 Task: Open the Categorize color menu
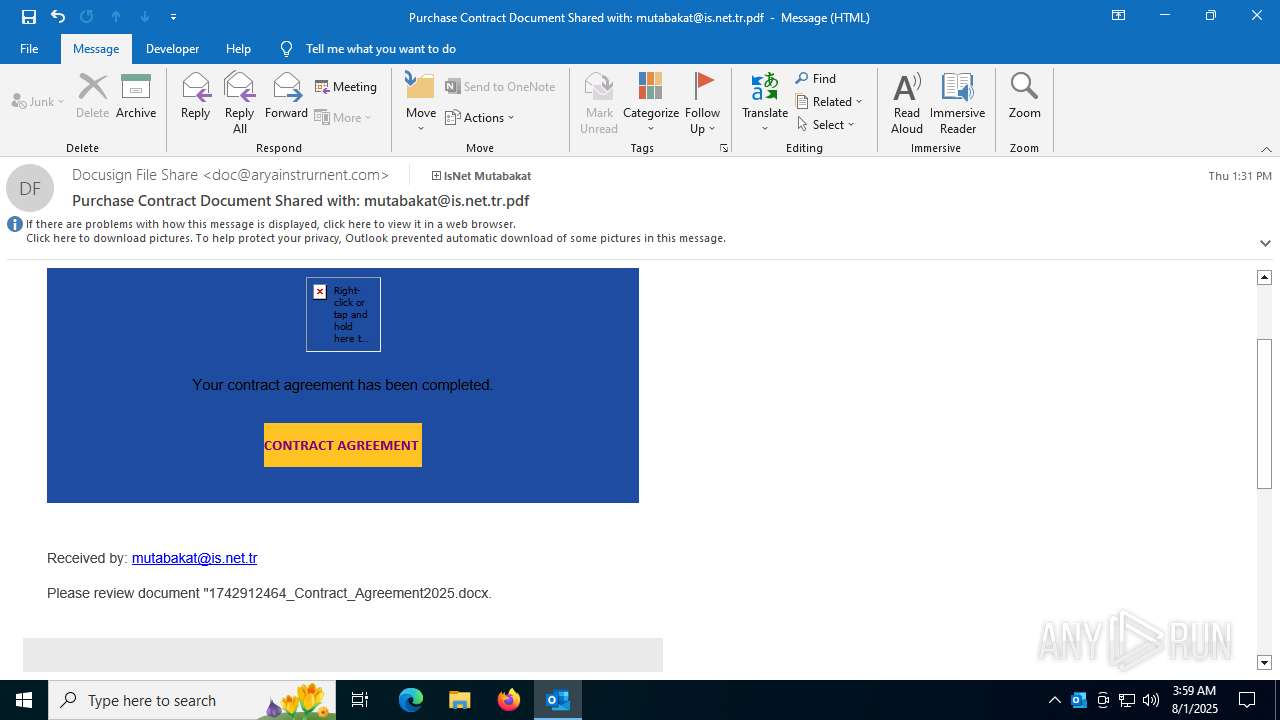pyautogui.click(x=651, y=103)
